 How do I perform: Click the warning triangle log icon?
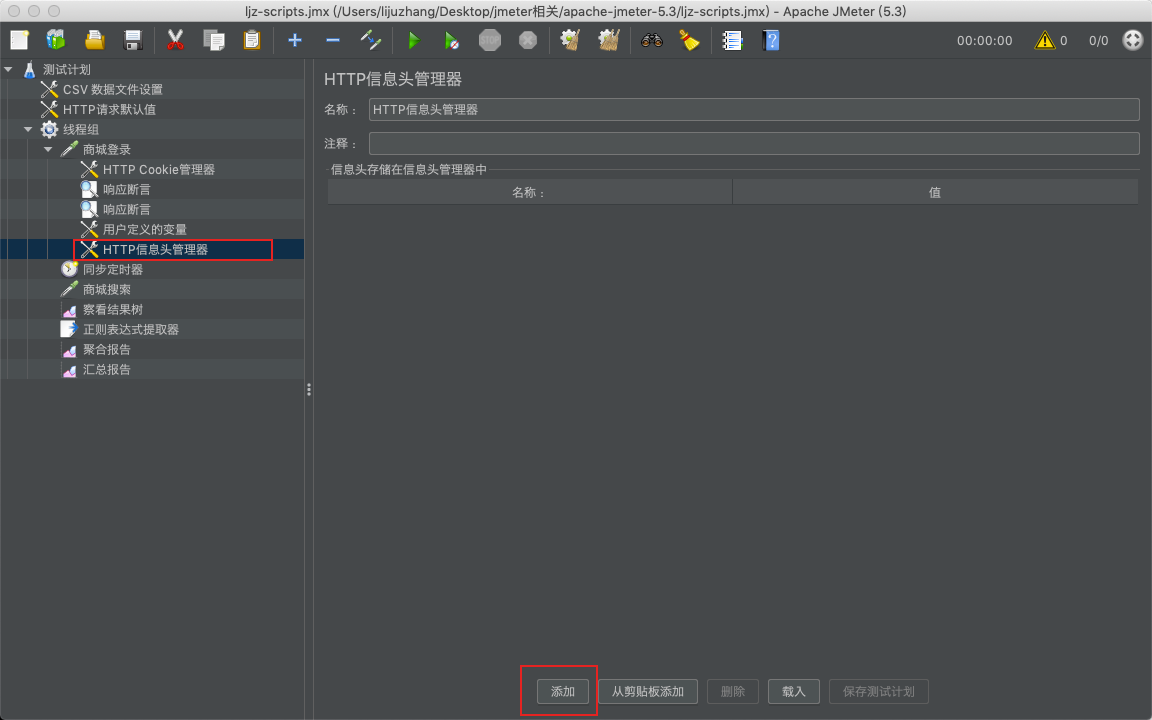point(1044,40)
